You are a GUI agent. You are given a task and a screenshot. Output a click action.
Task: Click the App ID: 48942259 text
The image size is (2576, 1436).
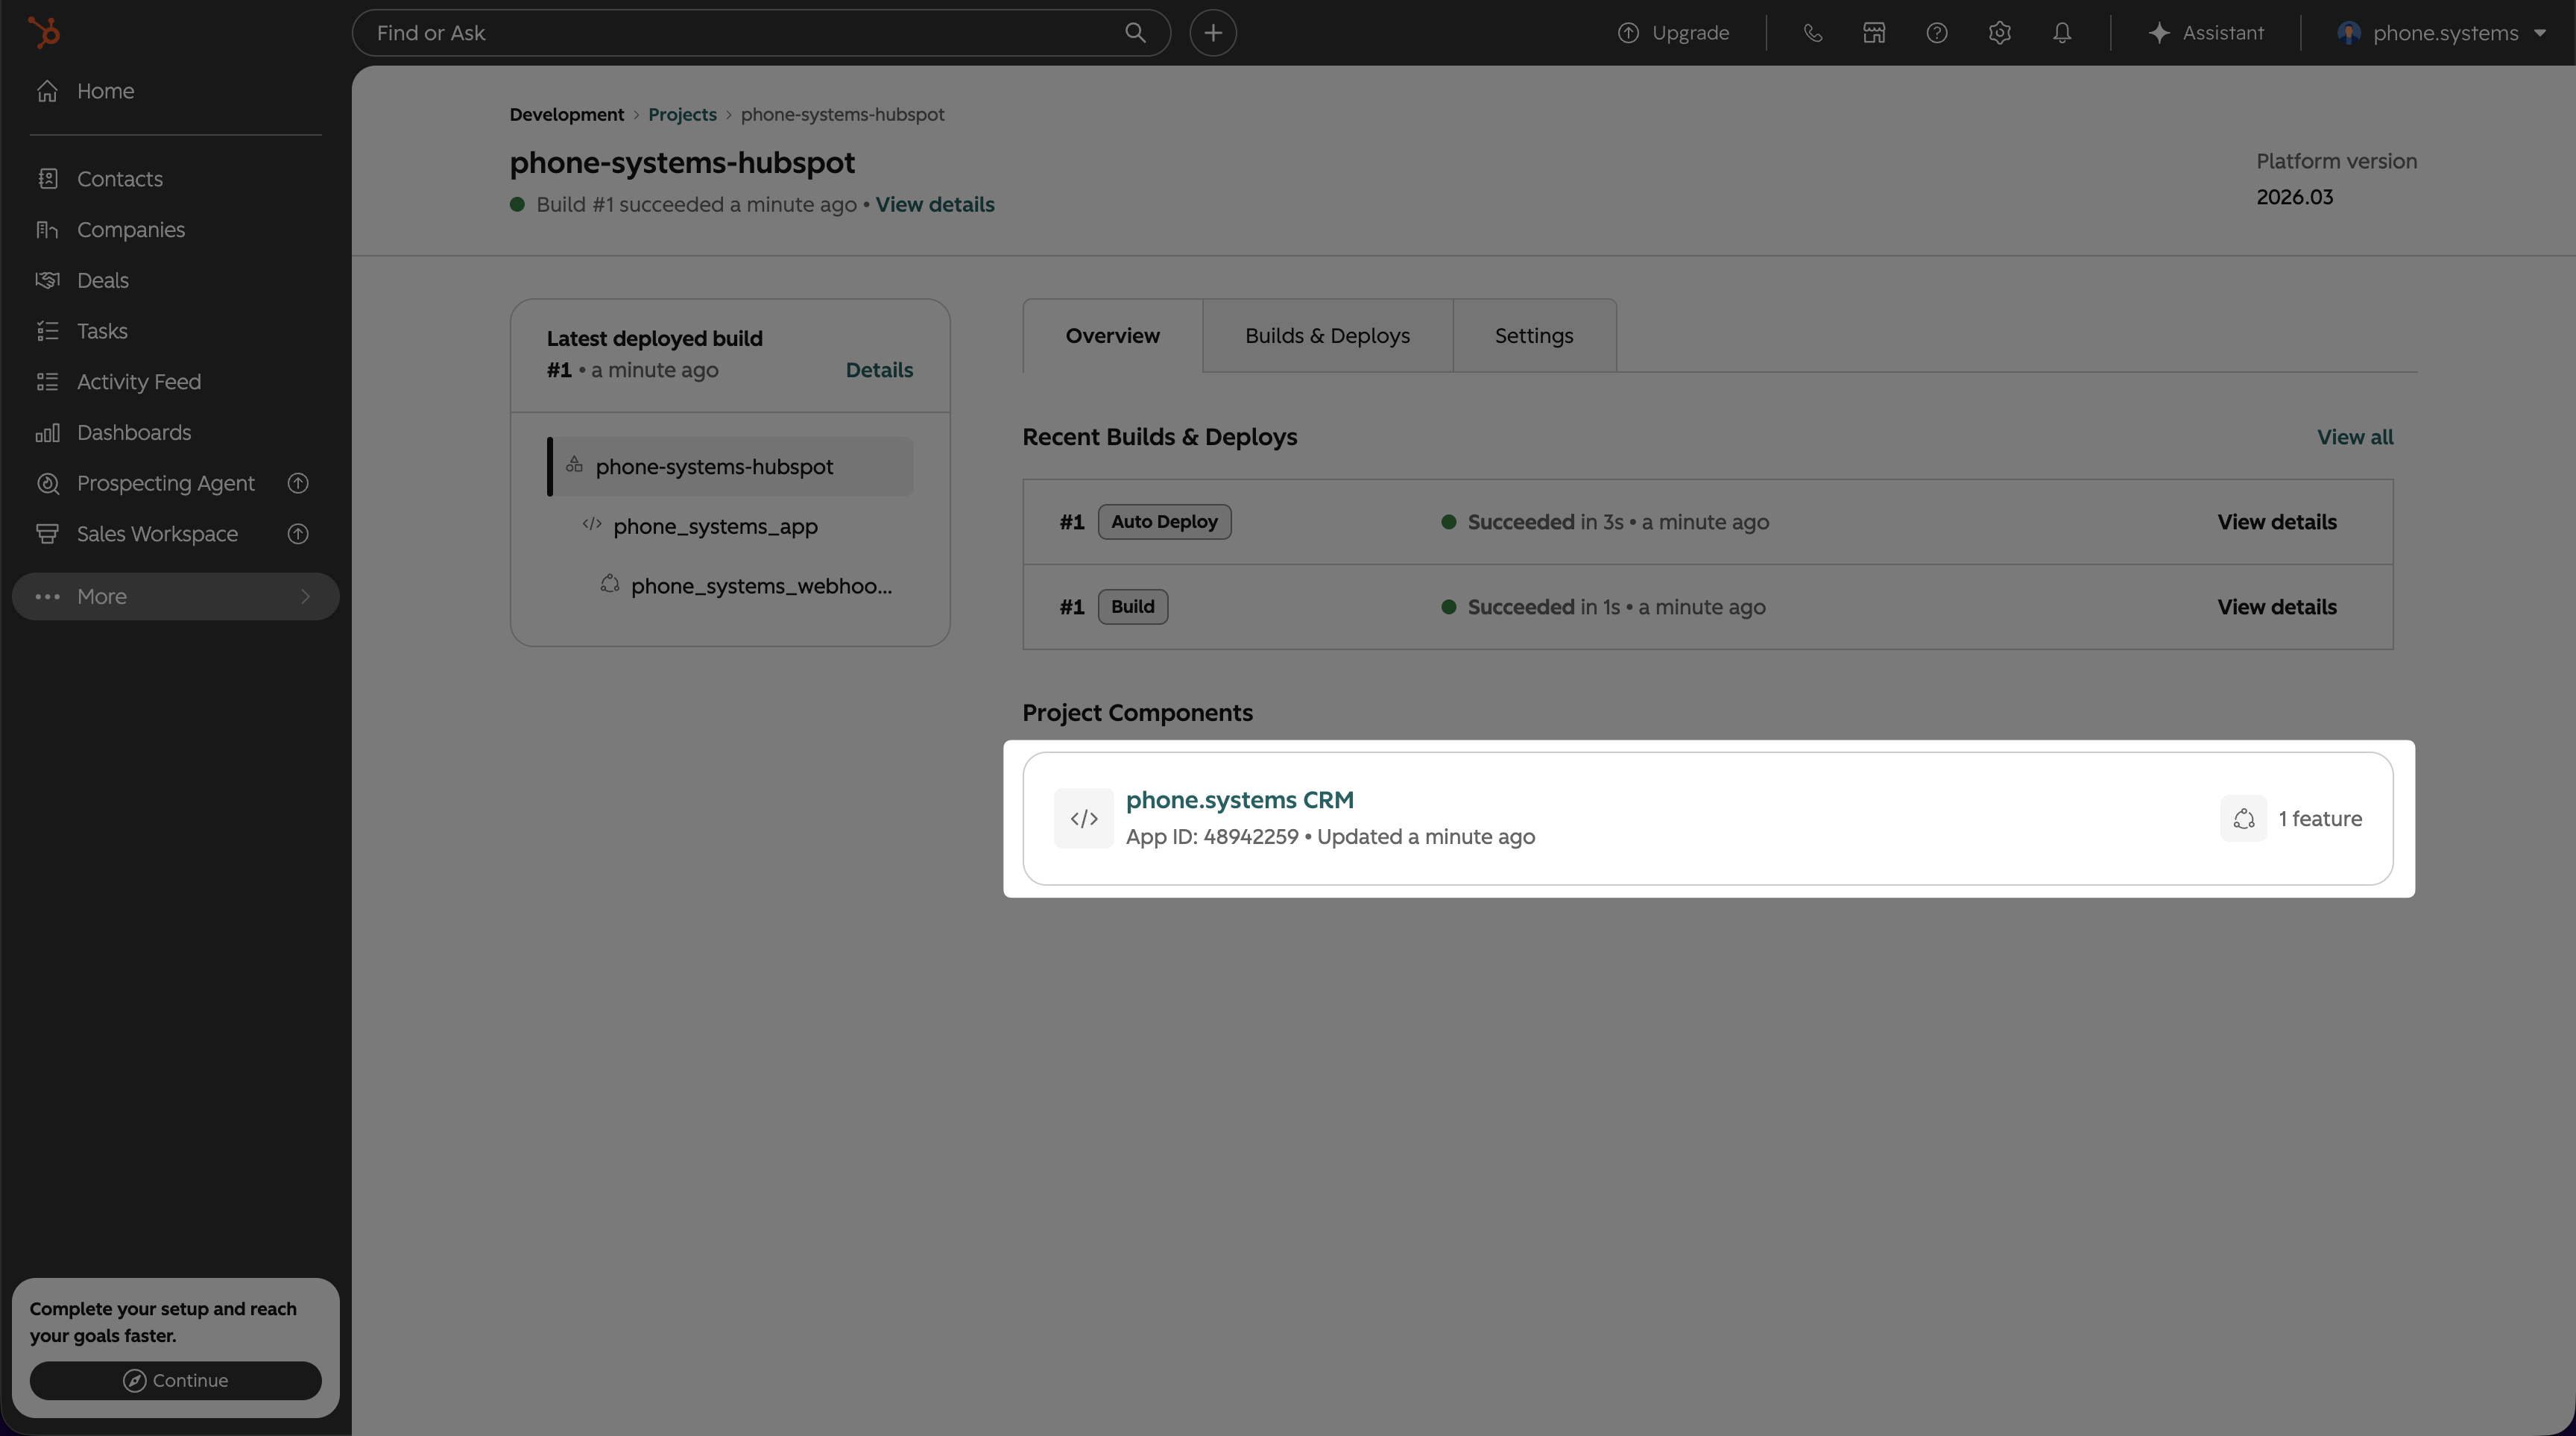click(x=1212, y=837)
